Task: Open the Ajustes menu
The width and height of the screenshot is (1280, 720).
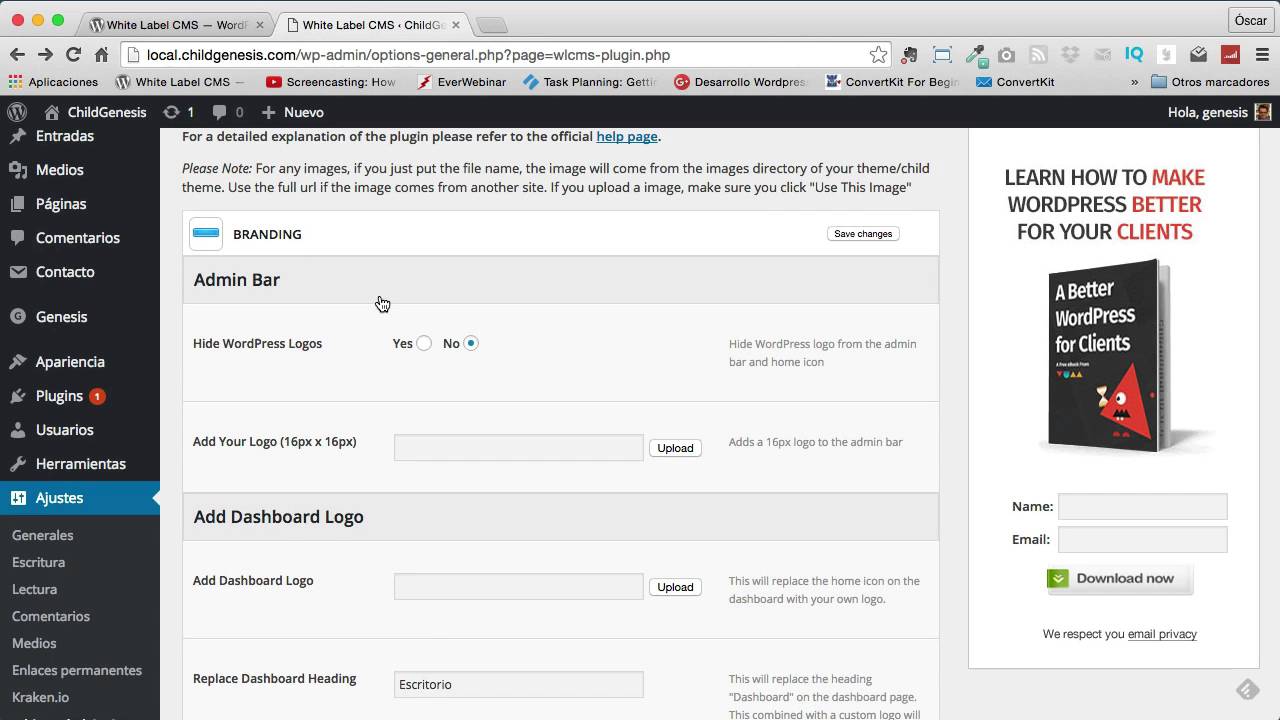Action: (80, 498)
